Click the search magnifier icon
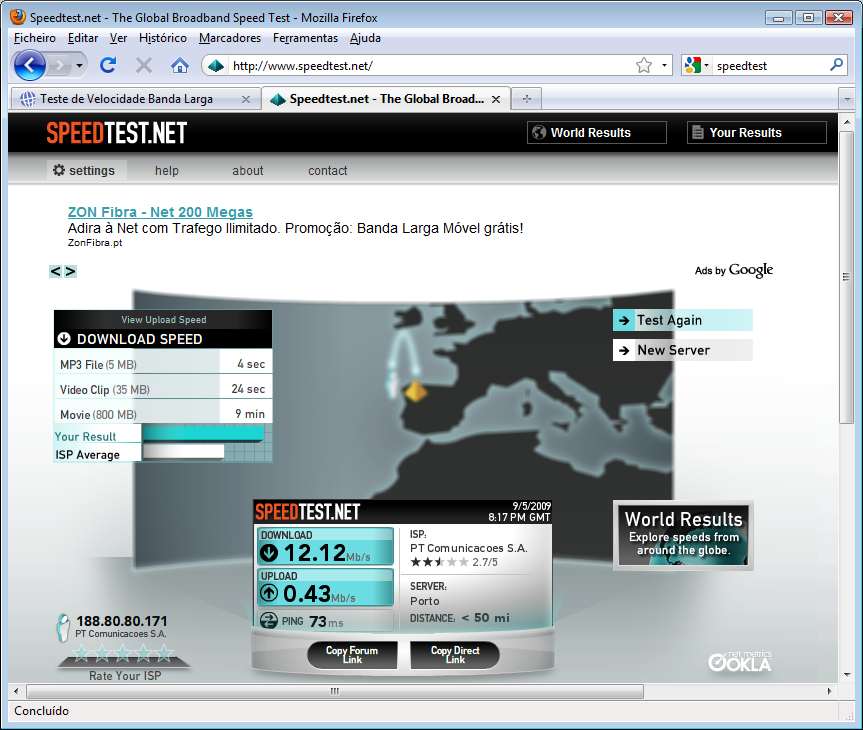The height and width of the screenshot is (730, 863). point(836,65)
